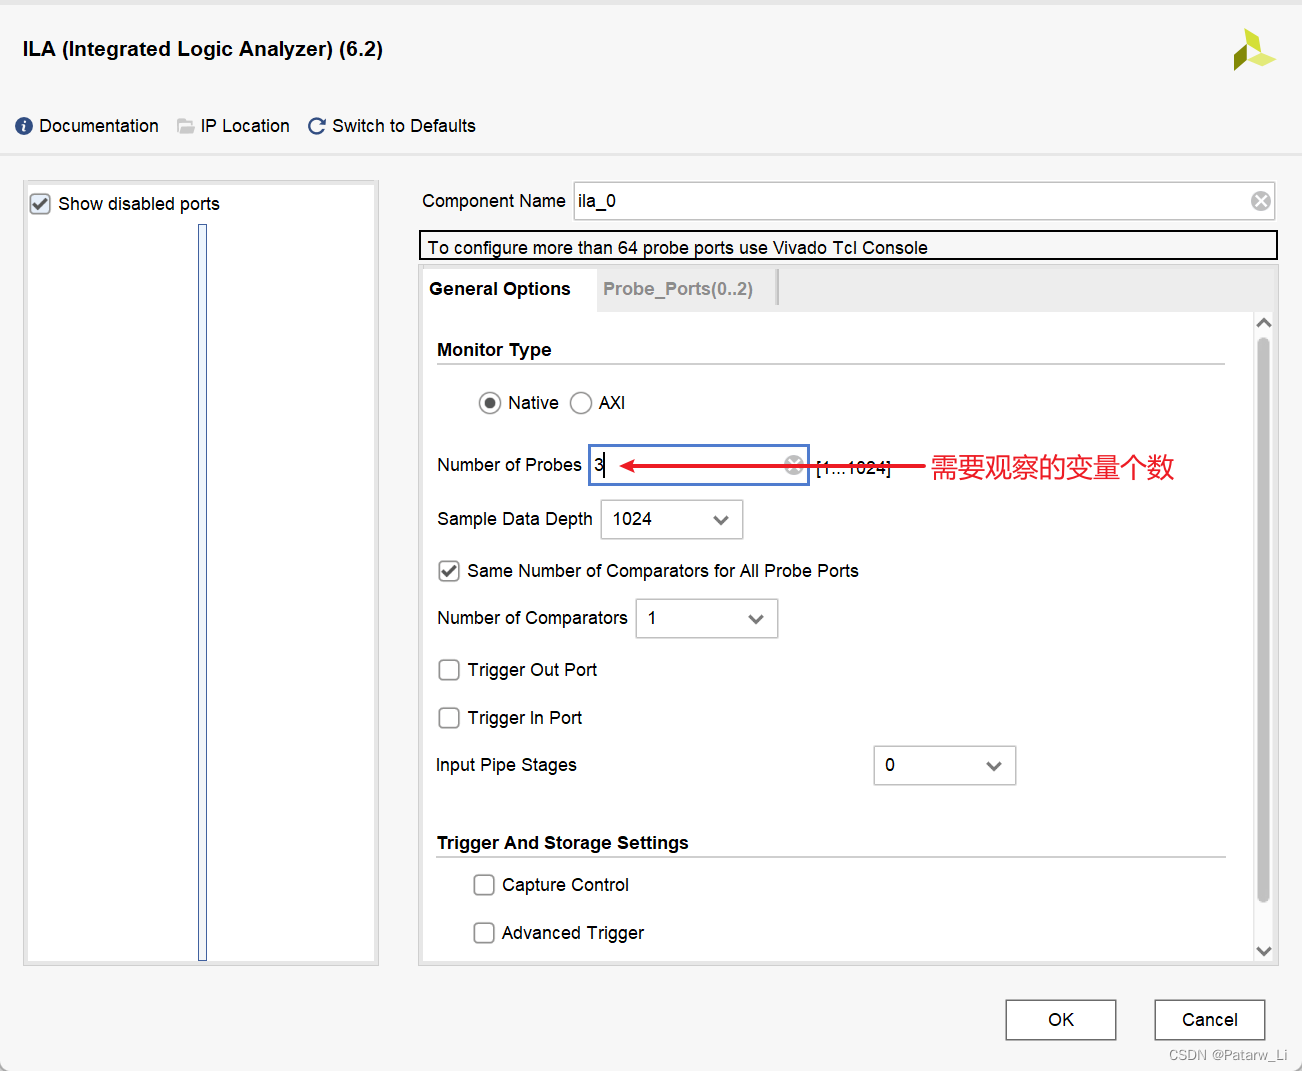The image size is (1302, 1071).
Task: Toggle Show disabled ports checkbox
Action: [40, 204]
